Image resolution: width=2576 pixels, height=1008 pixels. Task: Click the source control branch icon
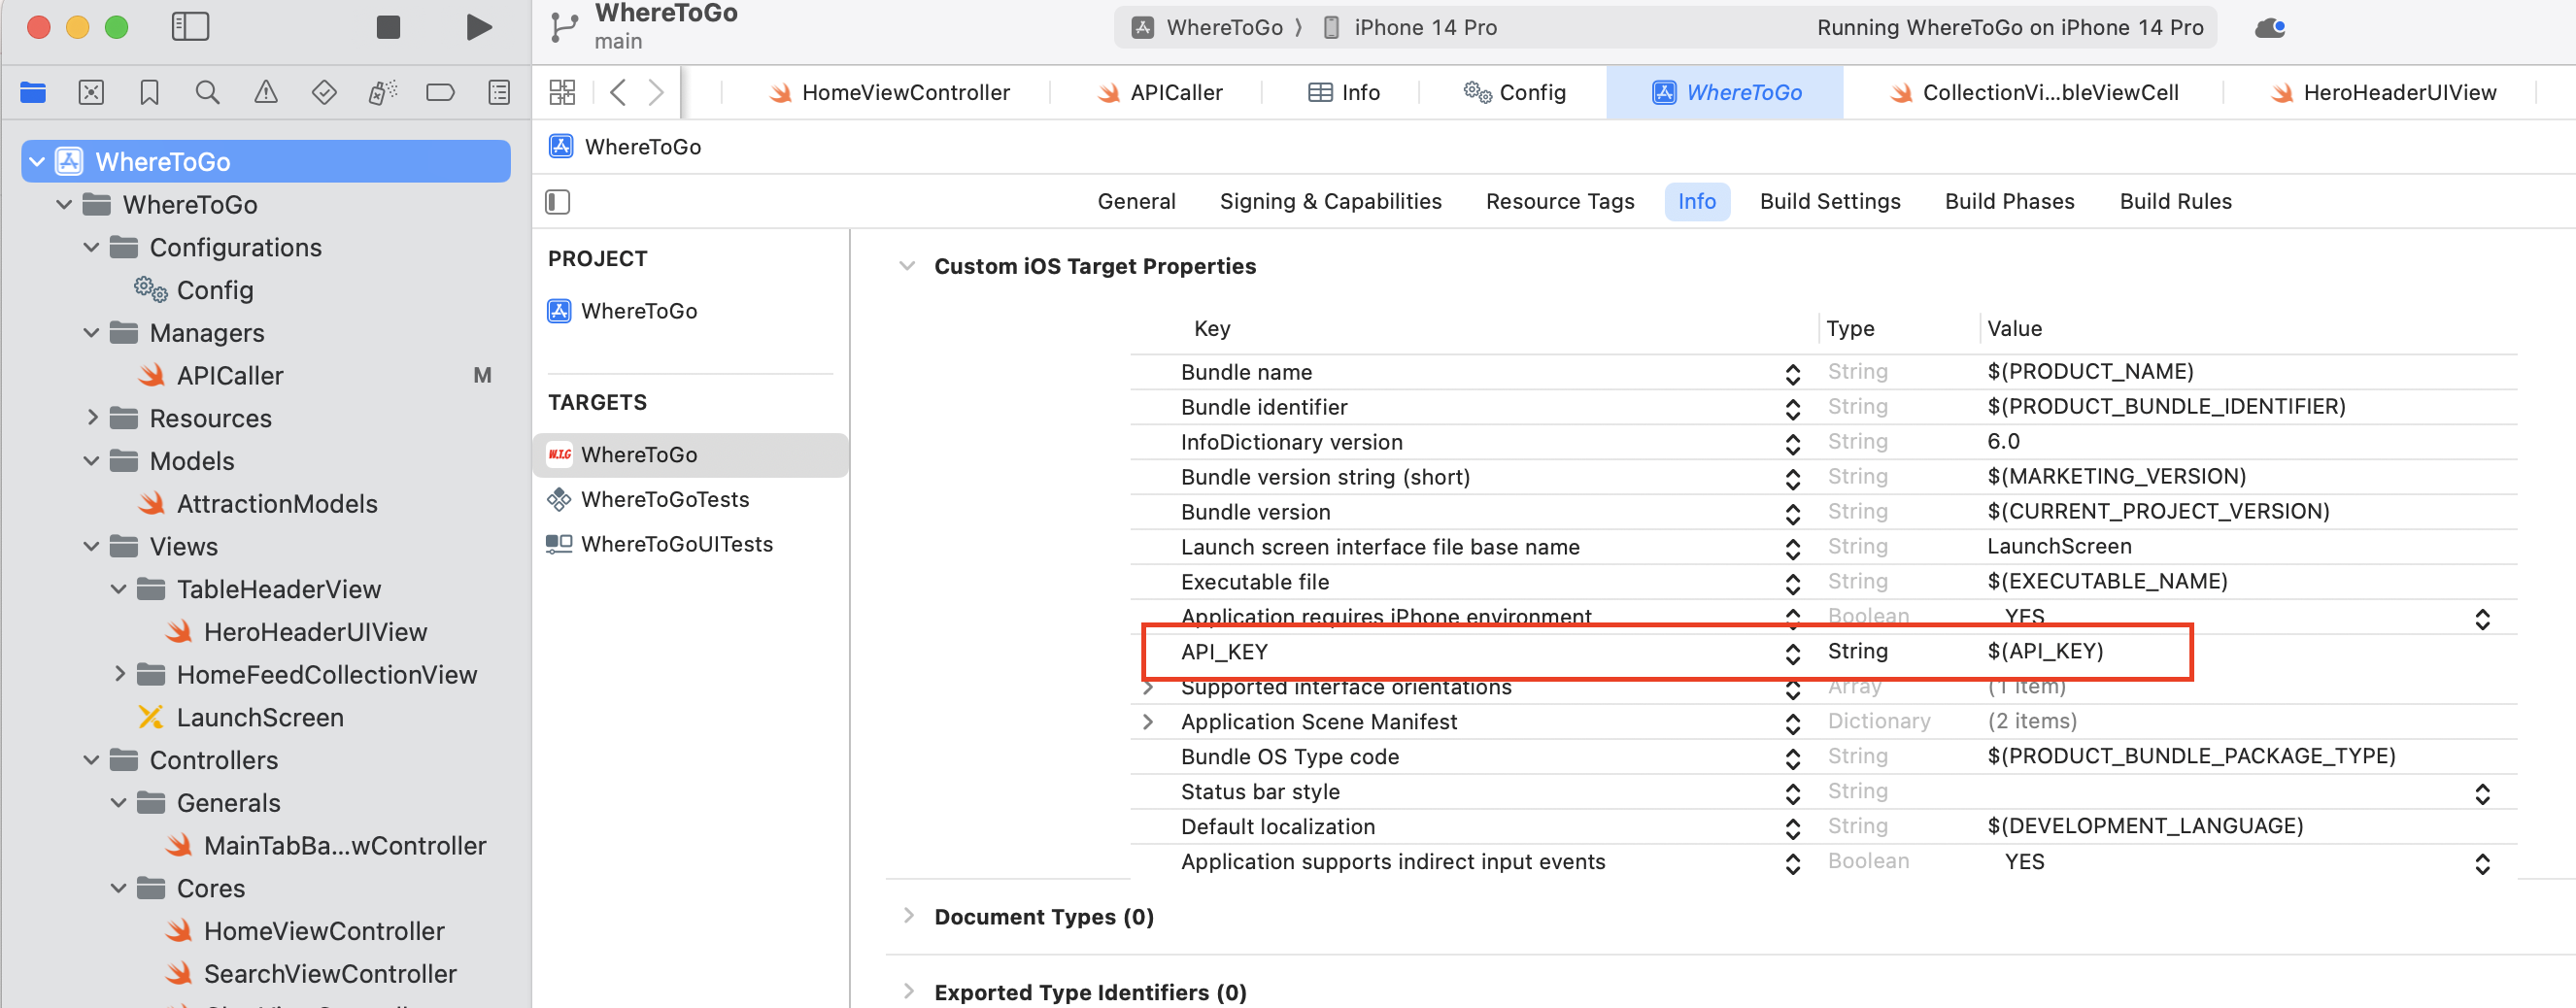[564, 27]
